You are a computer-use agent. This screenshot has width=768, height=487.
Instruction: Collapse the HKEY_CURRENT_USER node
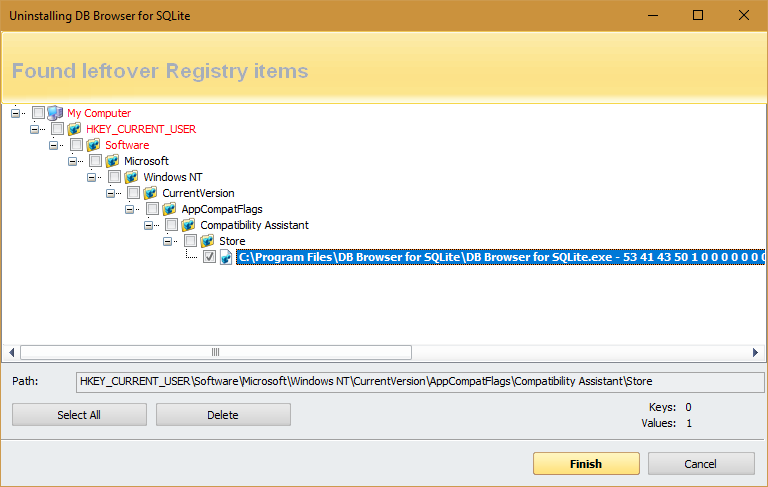pyautogui.click(x=34, y=129)
